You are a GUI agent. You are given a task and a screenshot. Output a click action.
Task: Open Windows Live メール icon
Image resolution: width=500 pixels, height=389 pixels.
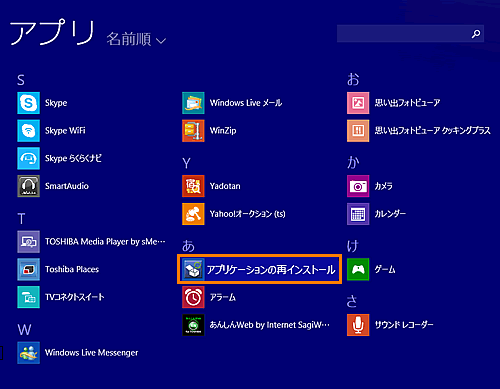click(193, 103)
